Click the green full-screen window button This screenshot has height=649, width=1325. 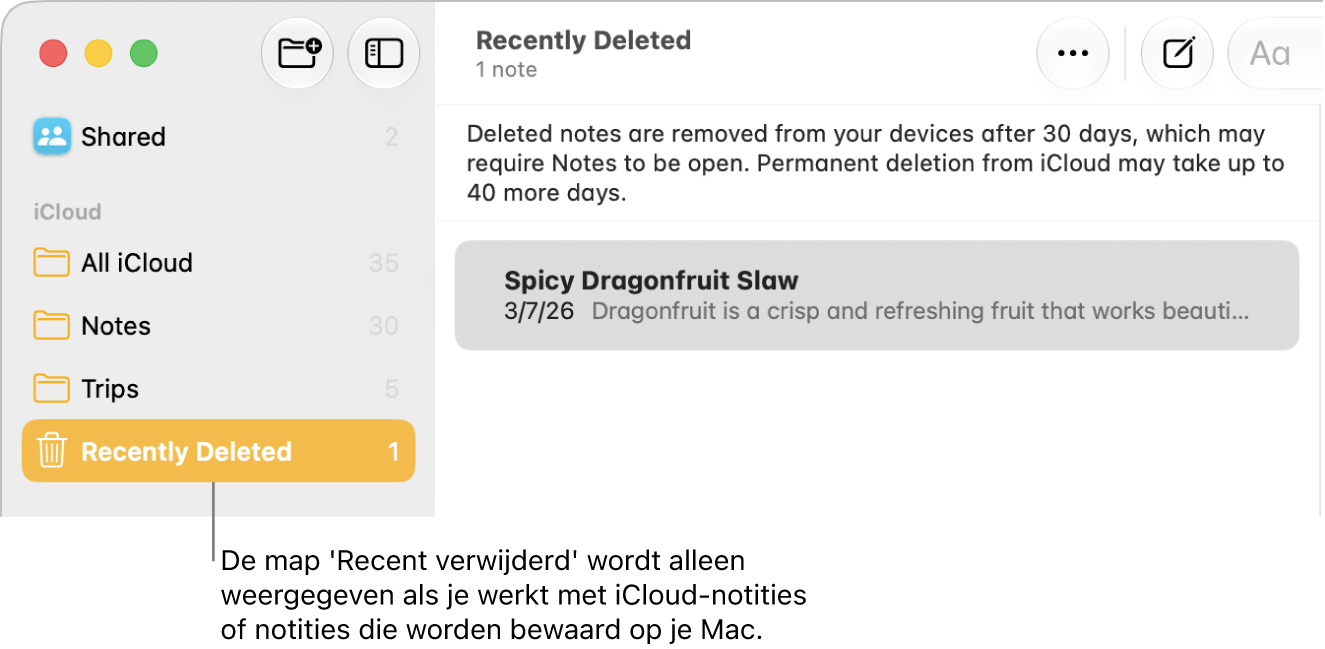[144, 53]
